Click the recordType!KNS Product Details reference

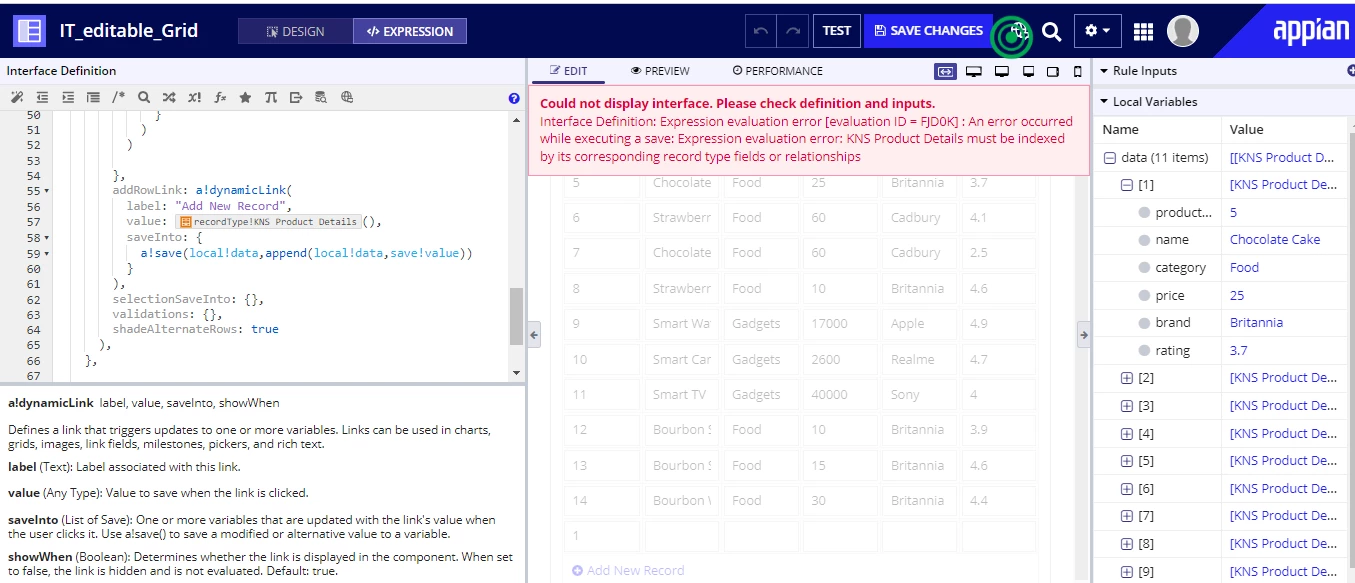[x=268, y=222]
